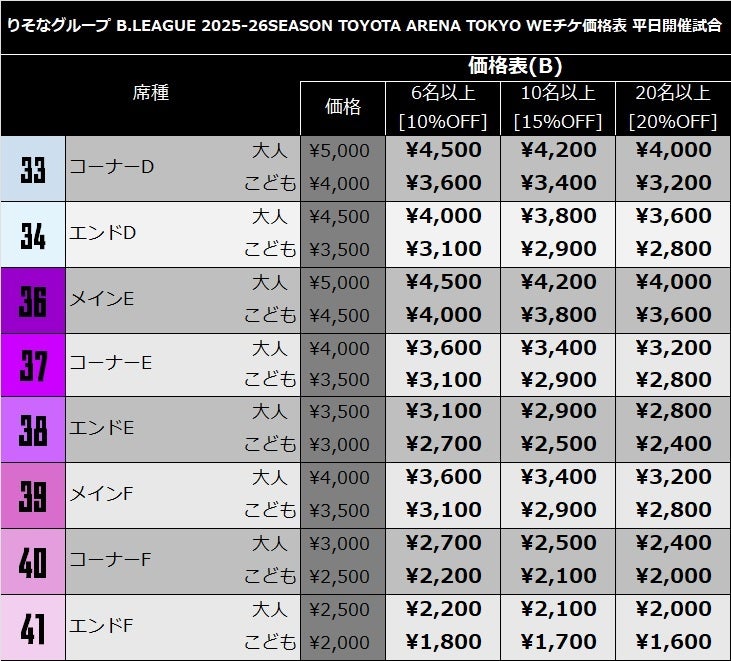This screenshot has width=731, height=661.
Task: Select the 6名以上 [10%OFF] column header
Action: point(442,107)
